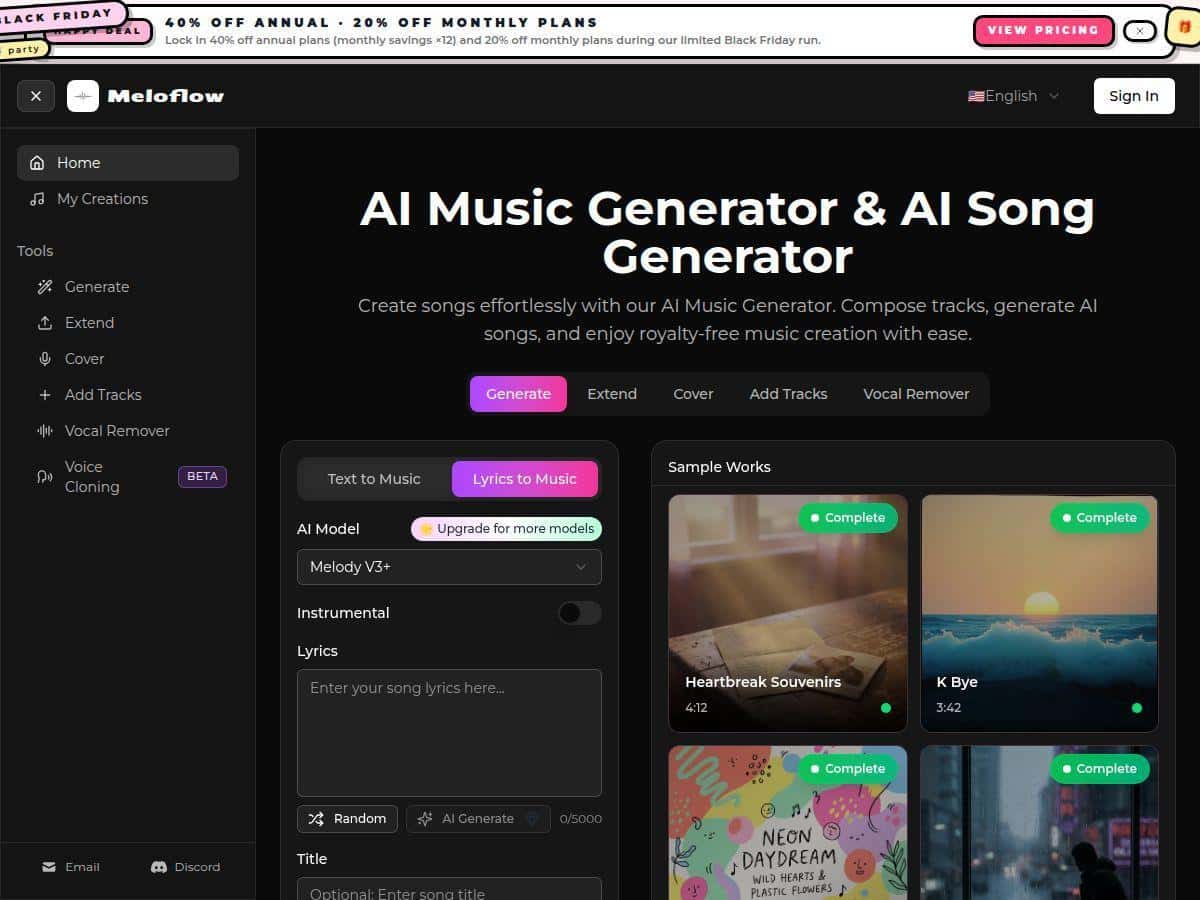Select the Home icon in the sidebar

point(37,162)
